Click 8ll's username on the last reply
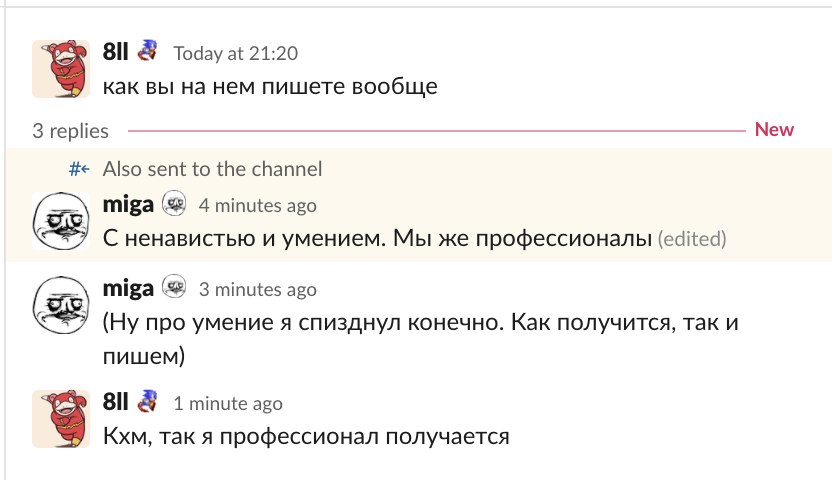 coord(116,402)
